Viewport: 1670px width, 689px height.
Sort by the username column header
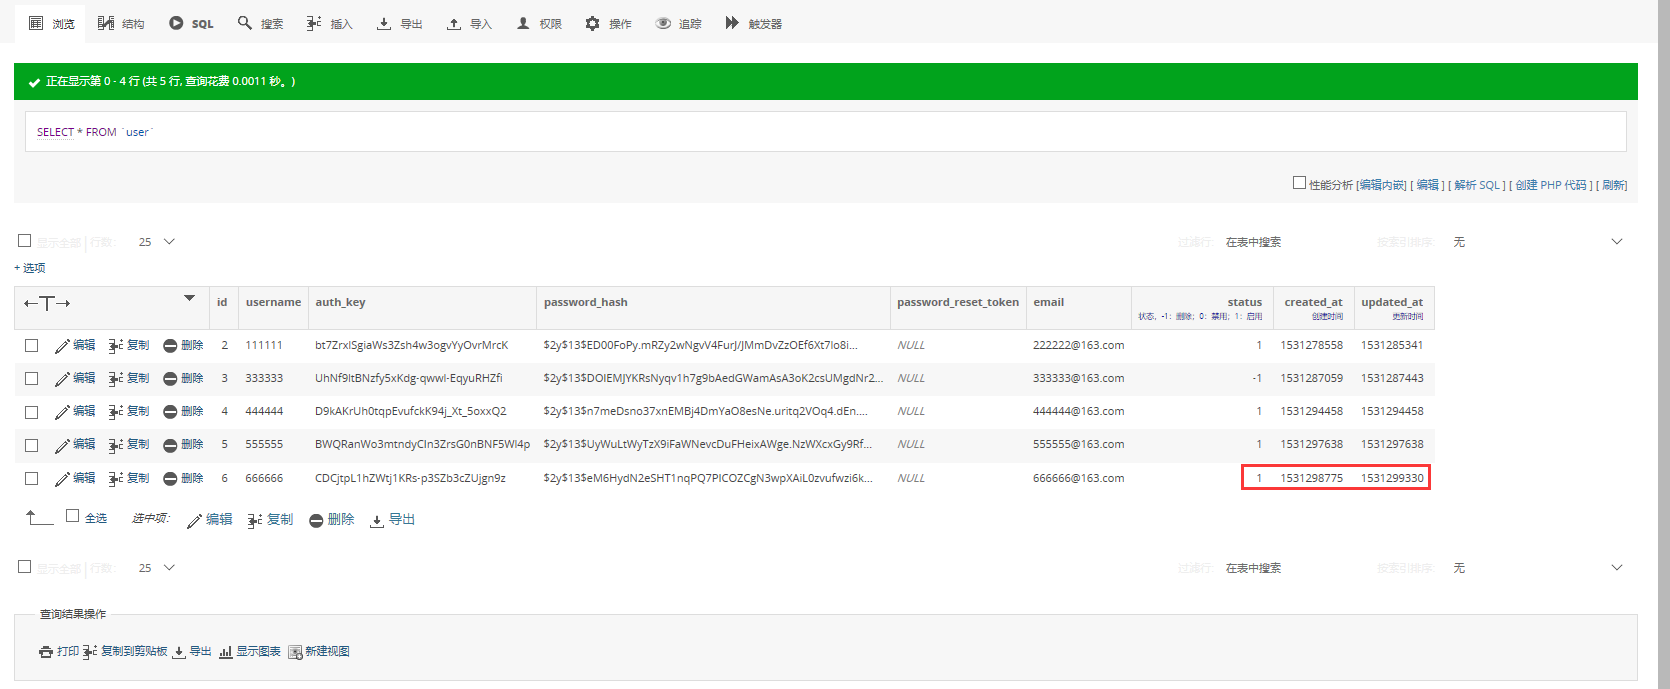point(273,302)
